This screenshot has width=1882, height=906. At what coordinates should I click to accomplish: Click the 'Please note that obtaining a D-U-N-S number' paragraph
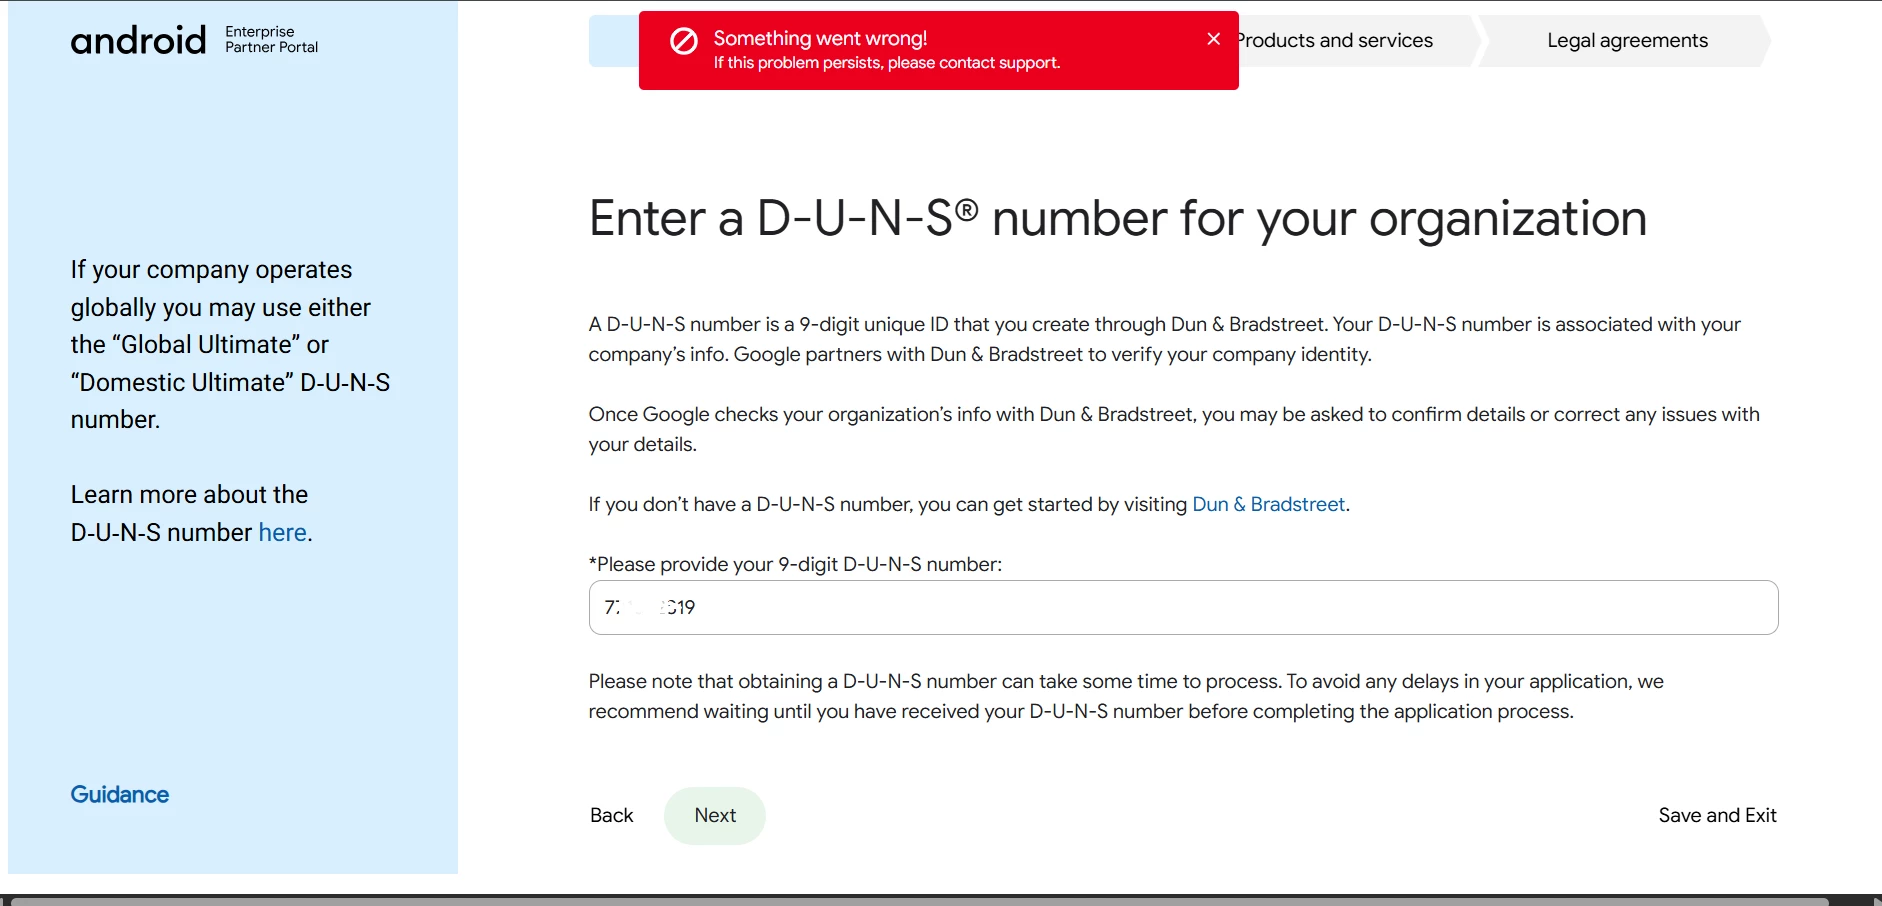pos(1126,696)
